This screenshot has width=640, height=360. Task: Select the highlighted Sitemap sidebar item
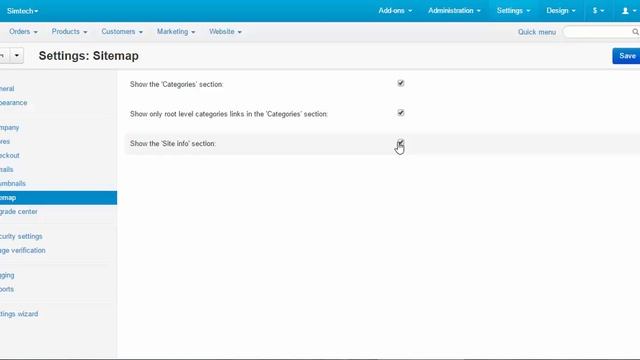coord(58,198)
